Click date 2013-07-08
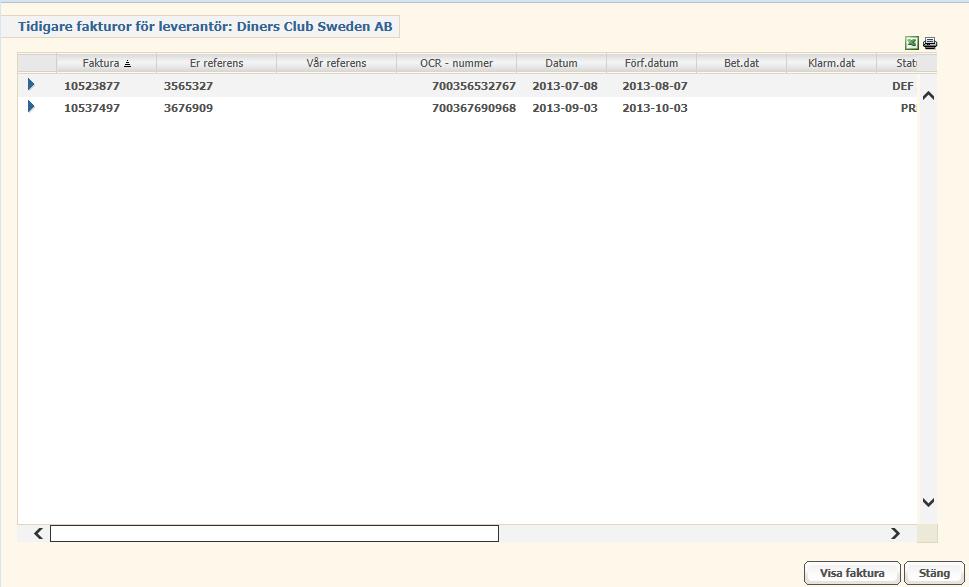This screenshot has height=587, width=969. pyautogui.click(x=565, y=86)
